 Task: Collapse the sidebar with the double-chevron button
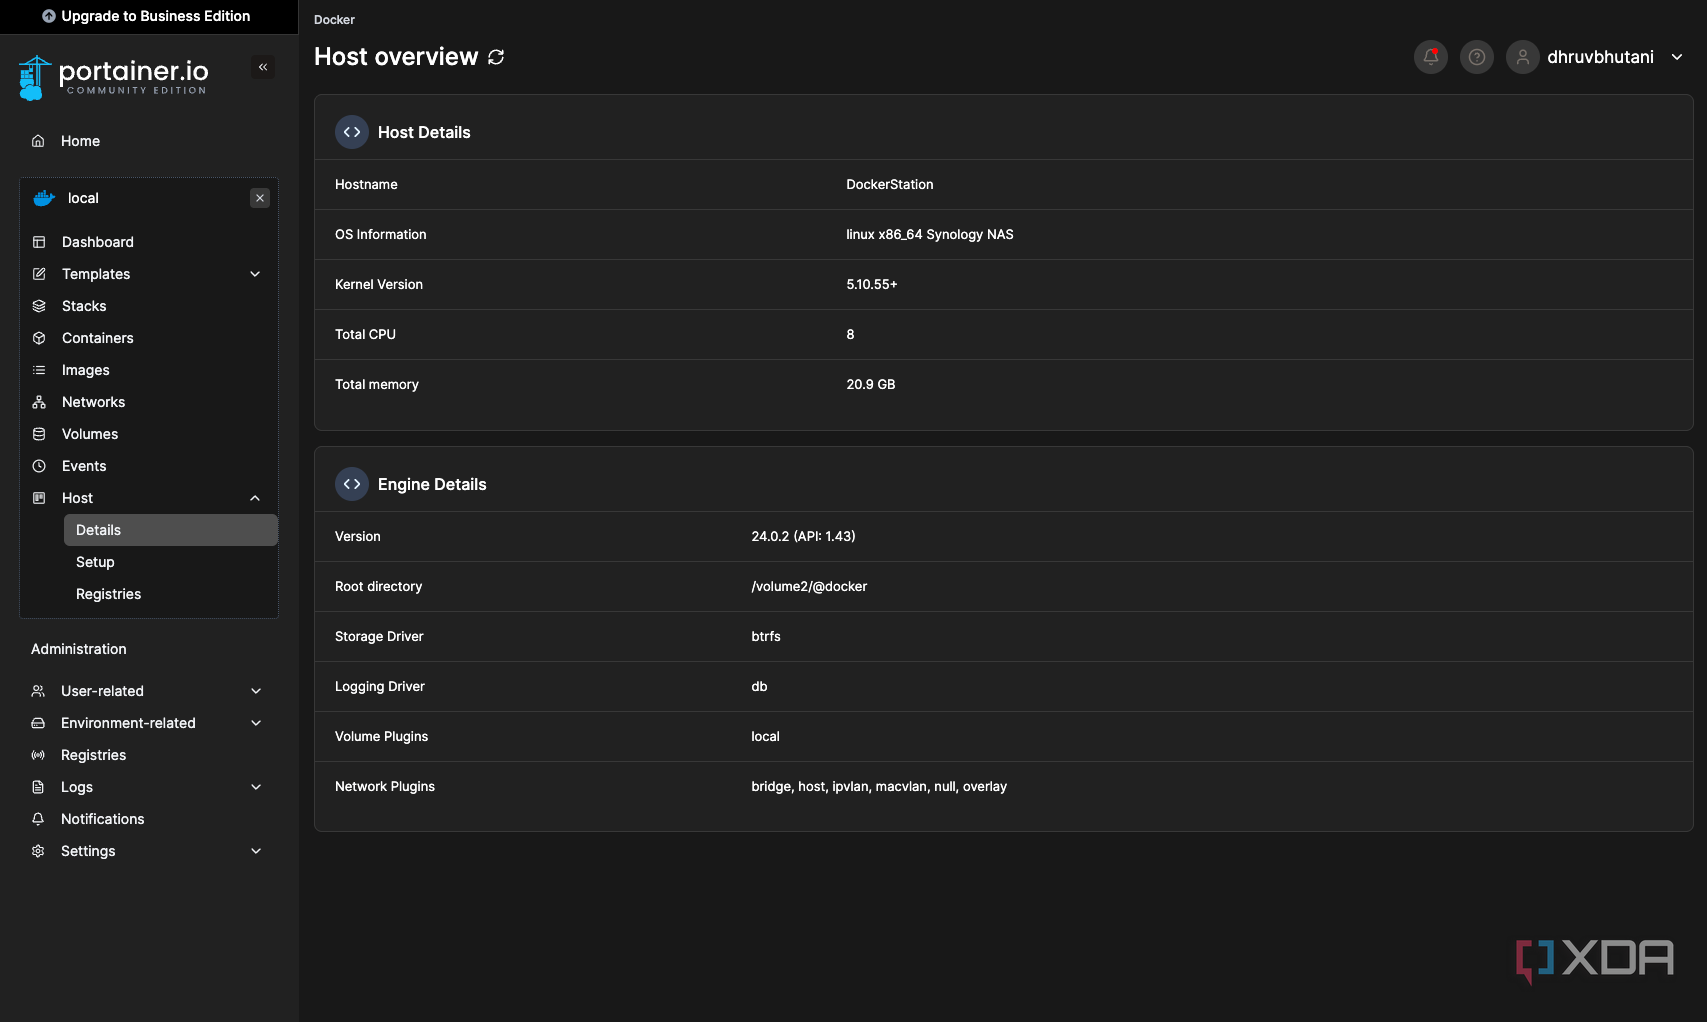click(263, 67)
